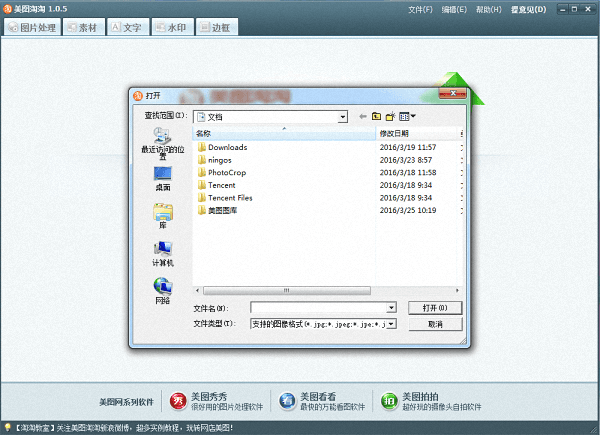The width and height of the screenshot is (600, 435).
Task: Click the date 2016/3/19 11:57
Action: tap(408, 147)
